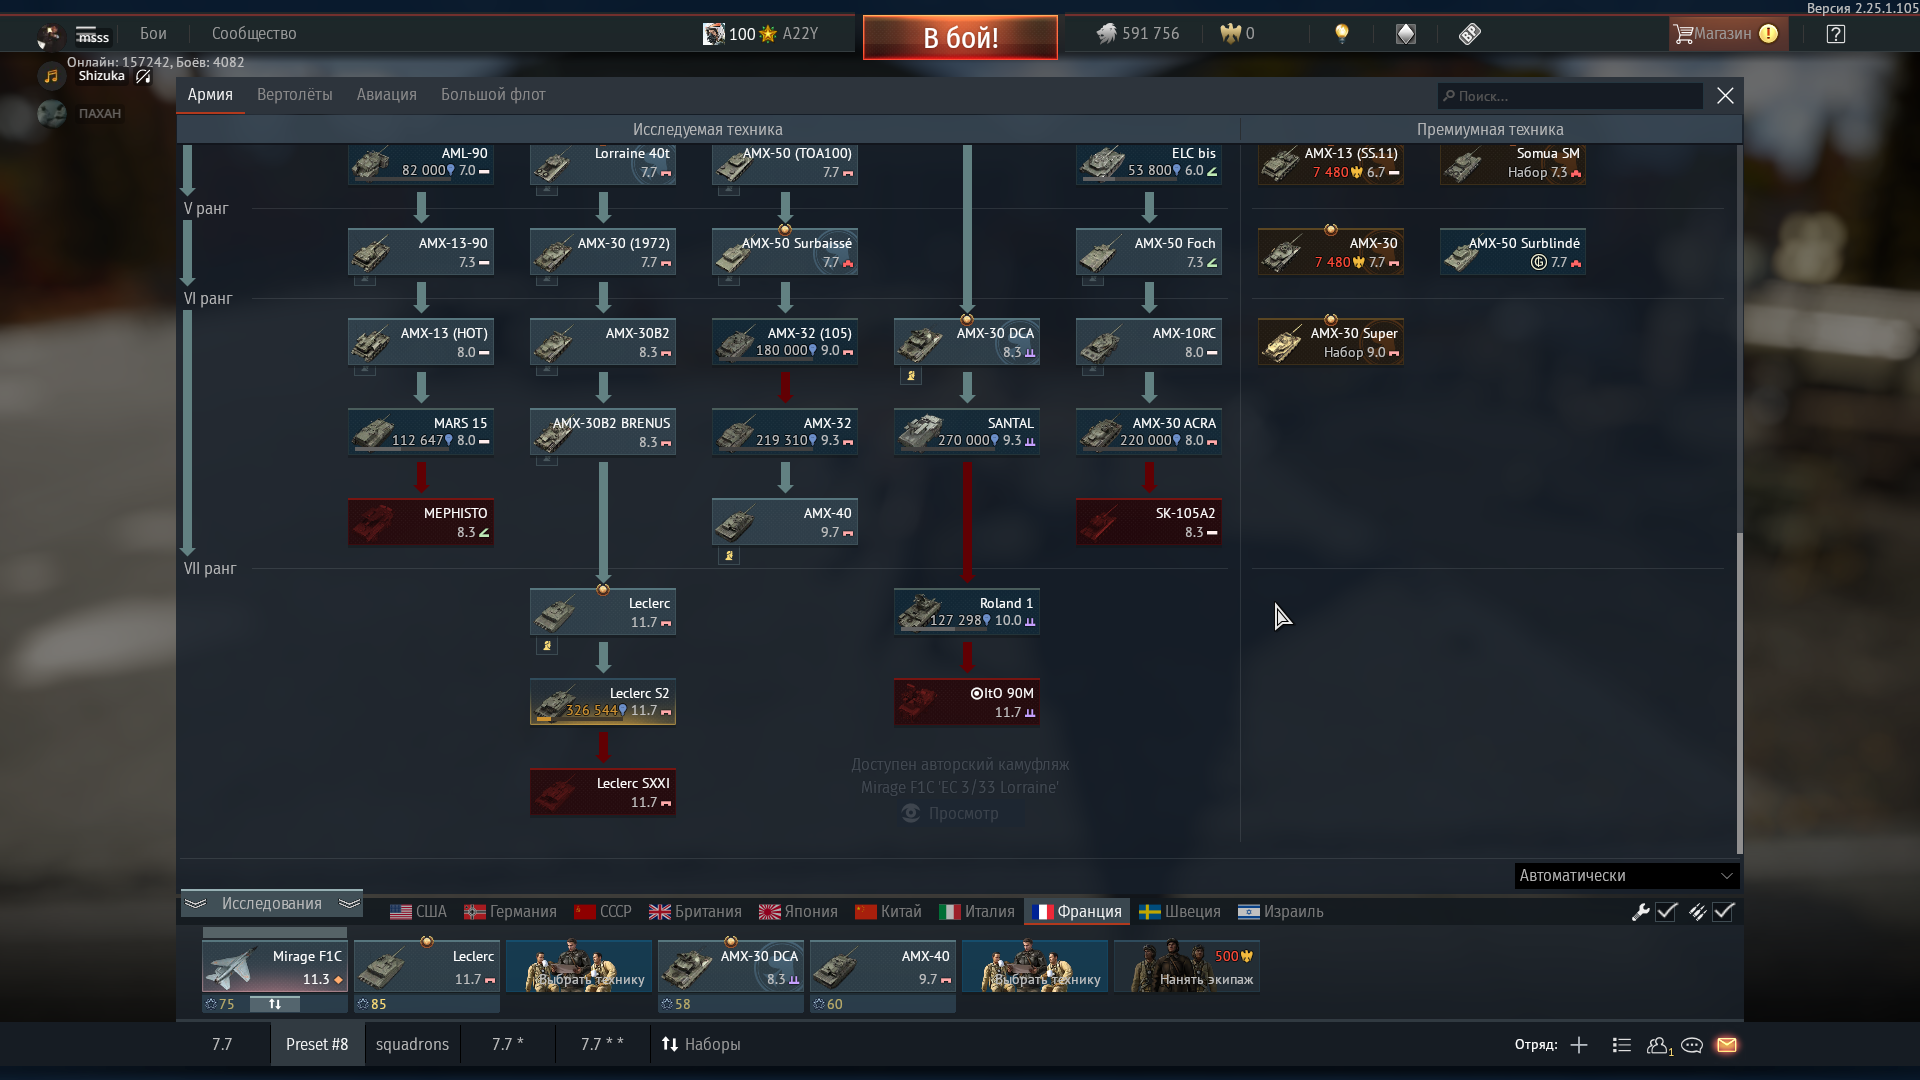Click the Golden Eagles currency icon
The height and width of the screenshot is (1080, 1920).
pyautogui.click(x=1230, y=34)
